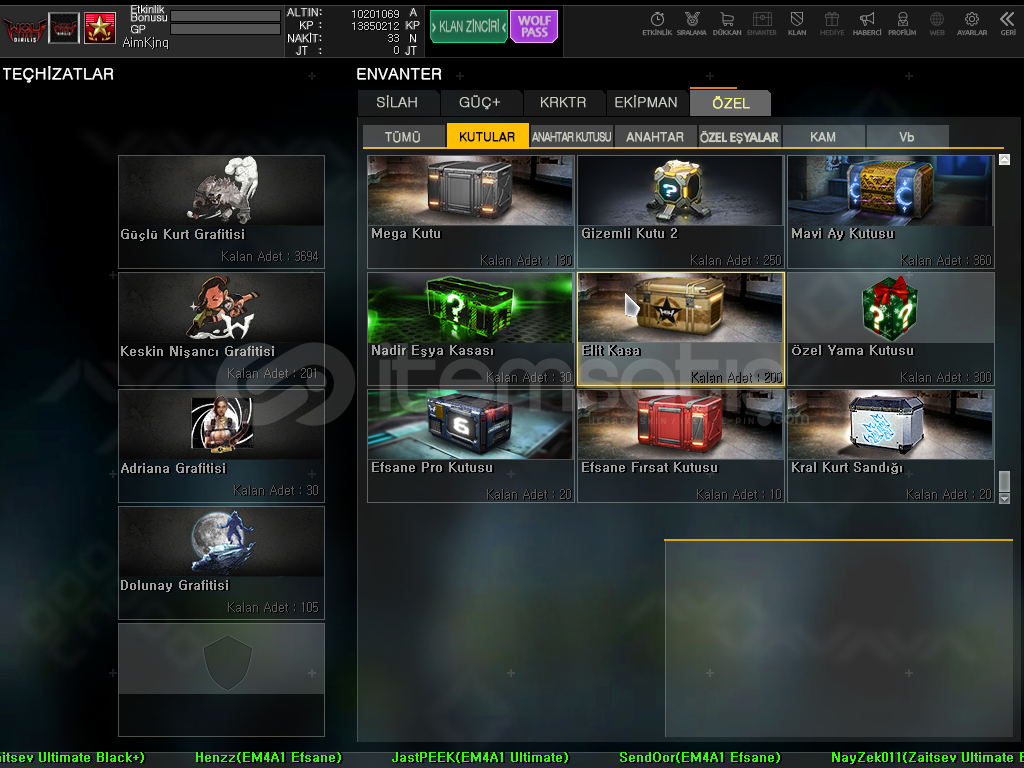Click ticker entry JastPEEK(EM4A1 Ultimate)
The height and width of the screenshot is (768, 1024).
pos(480,758)
